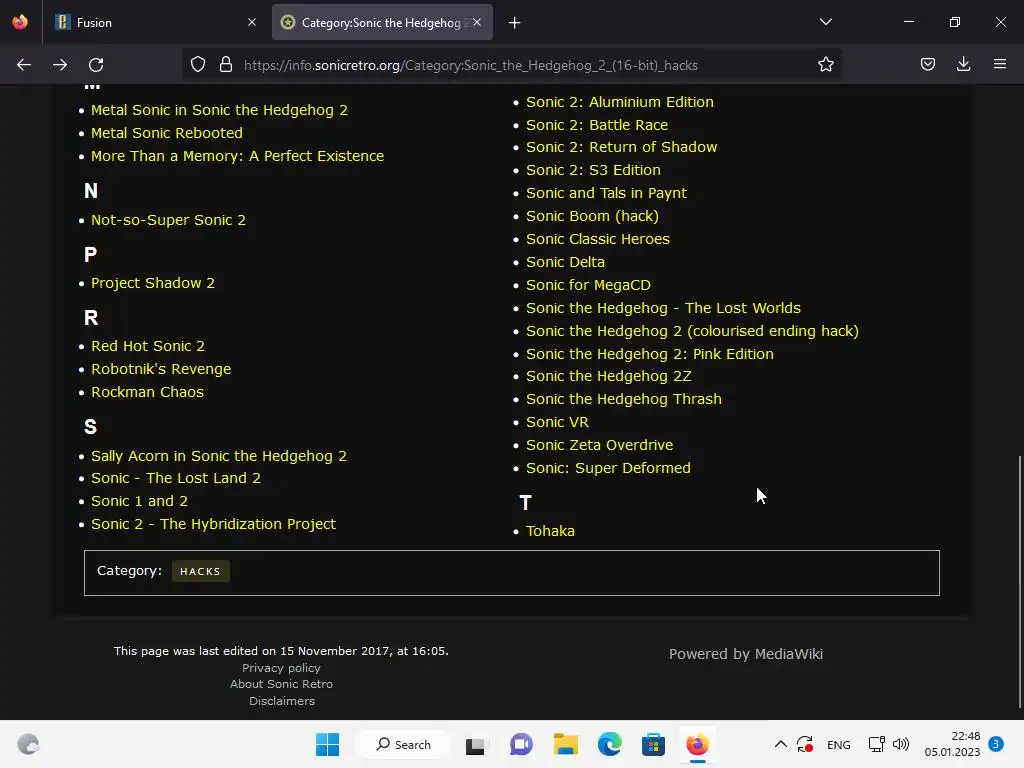Open Metal Sonic in Sonic the Hedgehog 2
The width and height of the screenshot is (1024, 768).
pos(219,110)
